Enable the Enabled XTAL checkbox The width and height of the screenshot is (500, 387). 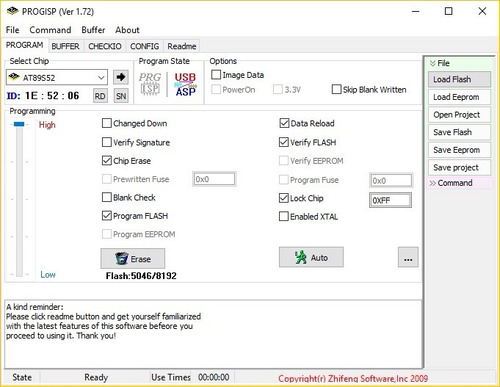(284, 216)
